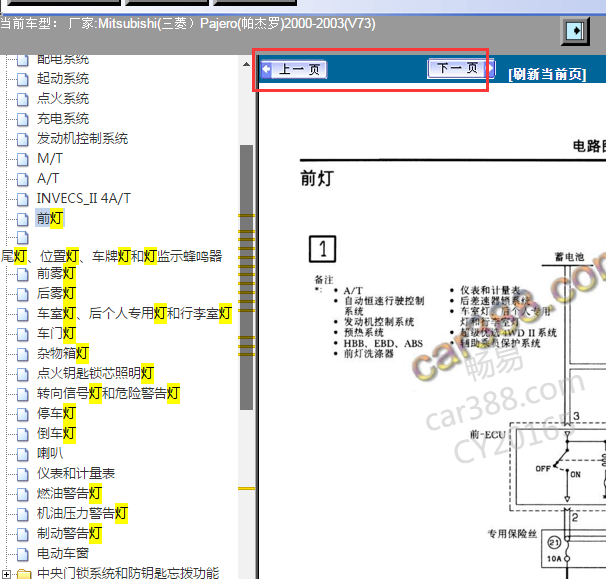Select 点火系统 in the tree
This screenshot has width=606, height=579.
[63, 99]
